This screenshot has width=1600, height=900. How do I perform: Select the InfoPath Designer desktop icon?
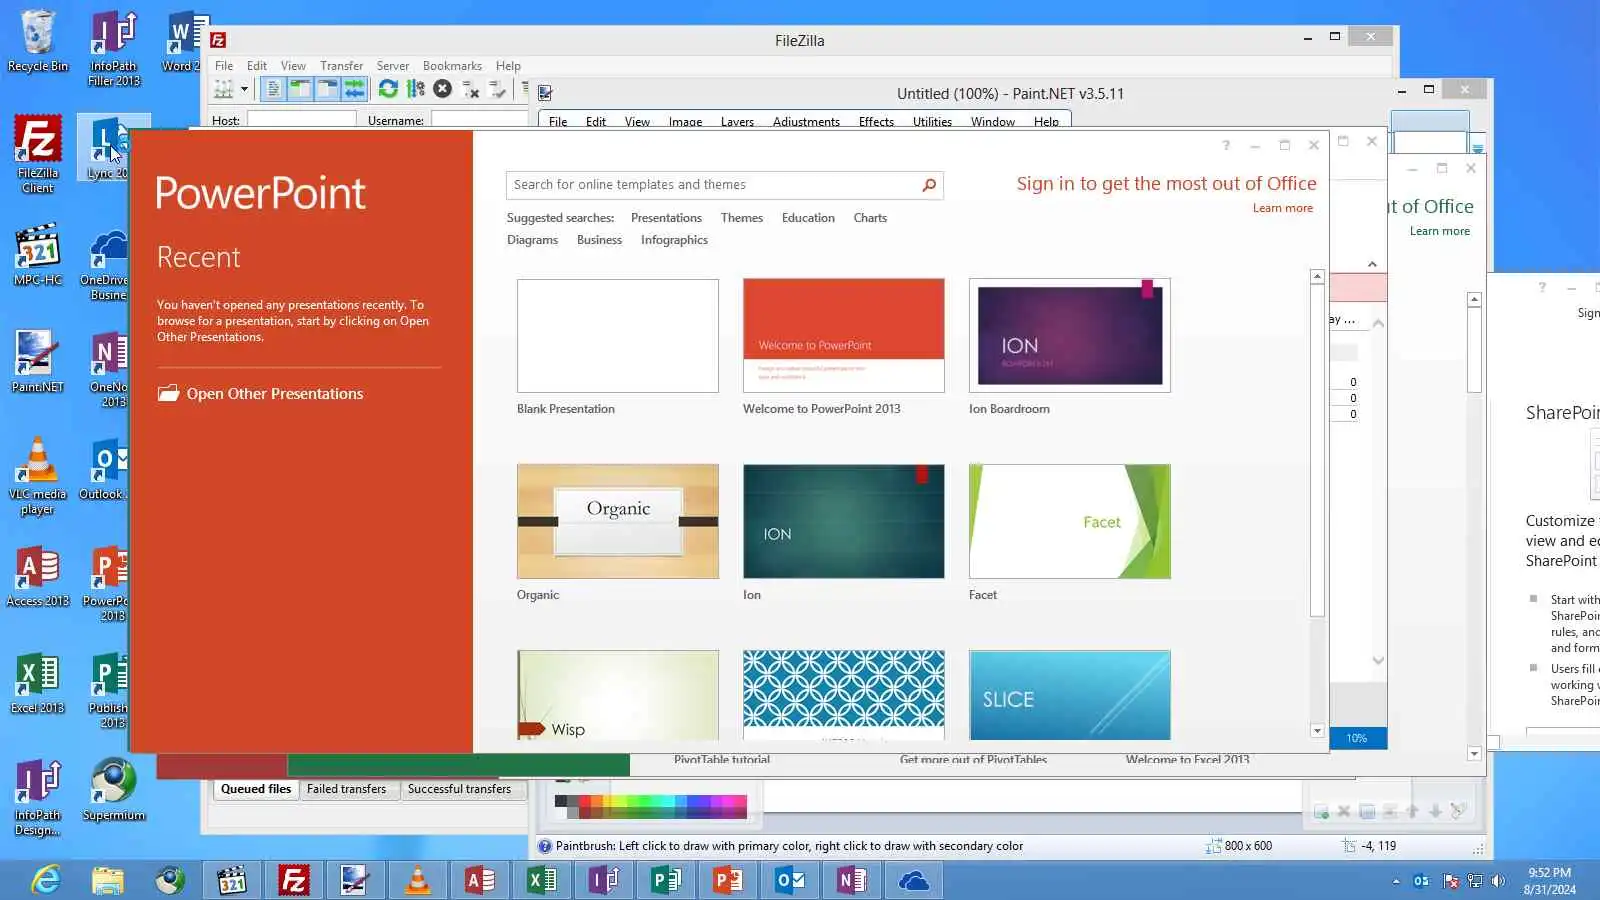(x=38, y=798)
